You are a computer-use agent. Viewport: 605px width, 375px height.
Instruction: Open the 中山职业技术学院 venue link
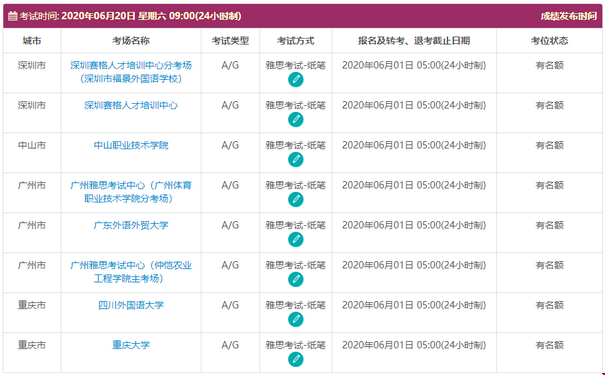131,145
